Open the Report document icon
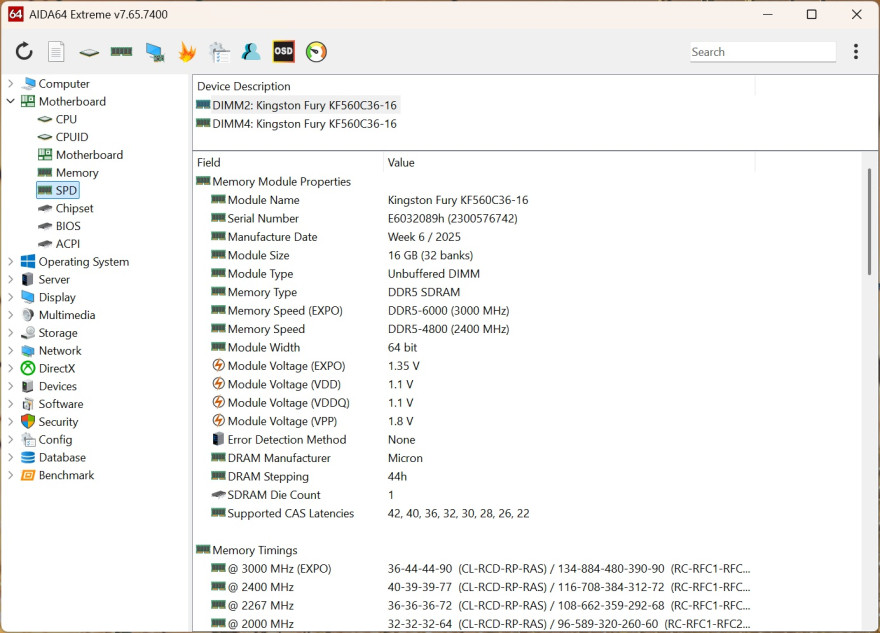The image size is (880, 633). tap(56, 52)
